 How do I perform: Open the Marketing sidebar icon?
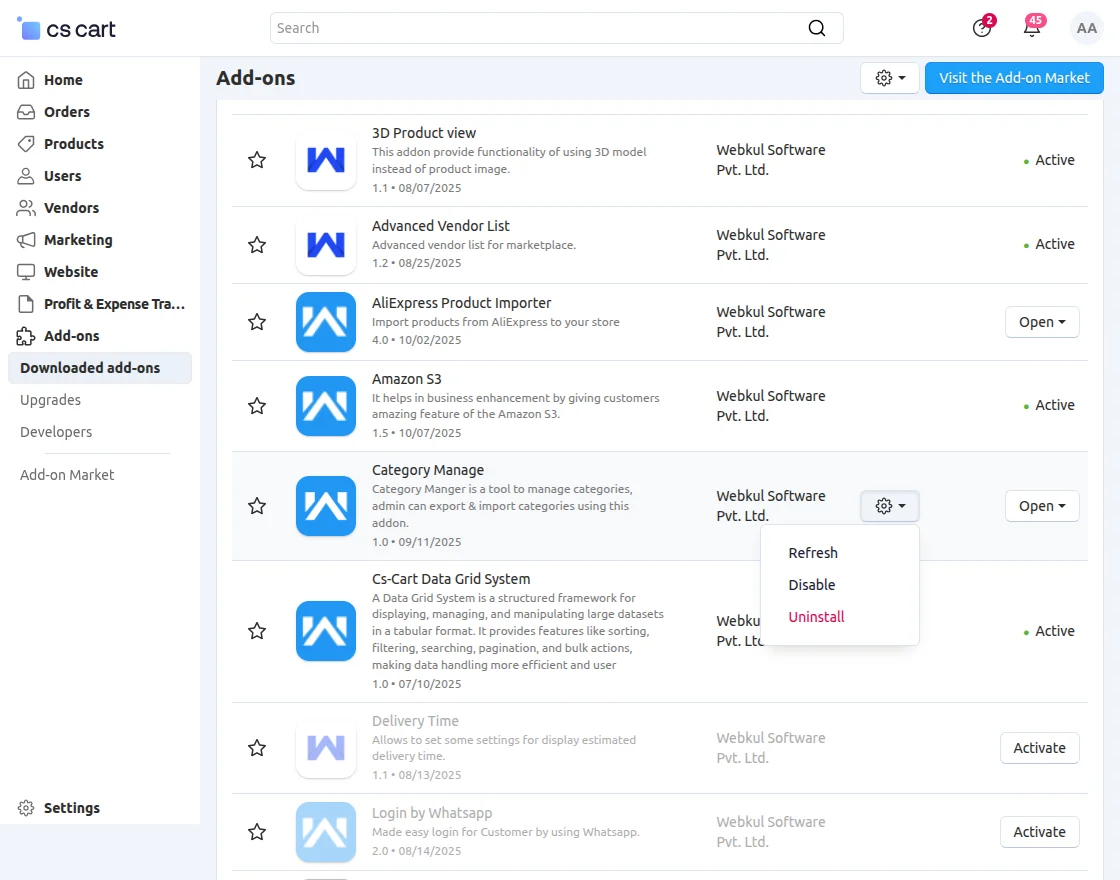(25, 239)
